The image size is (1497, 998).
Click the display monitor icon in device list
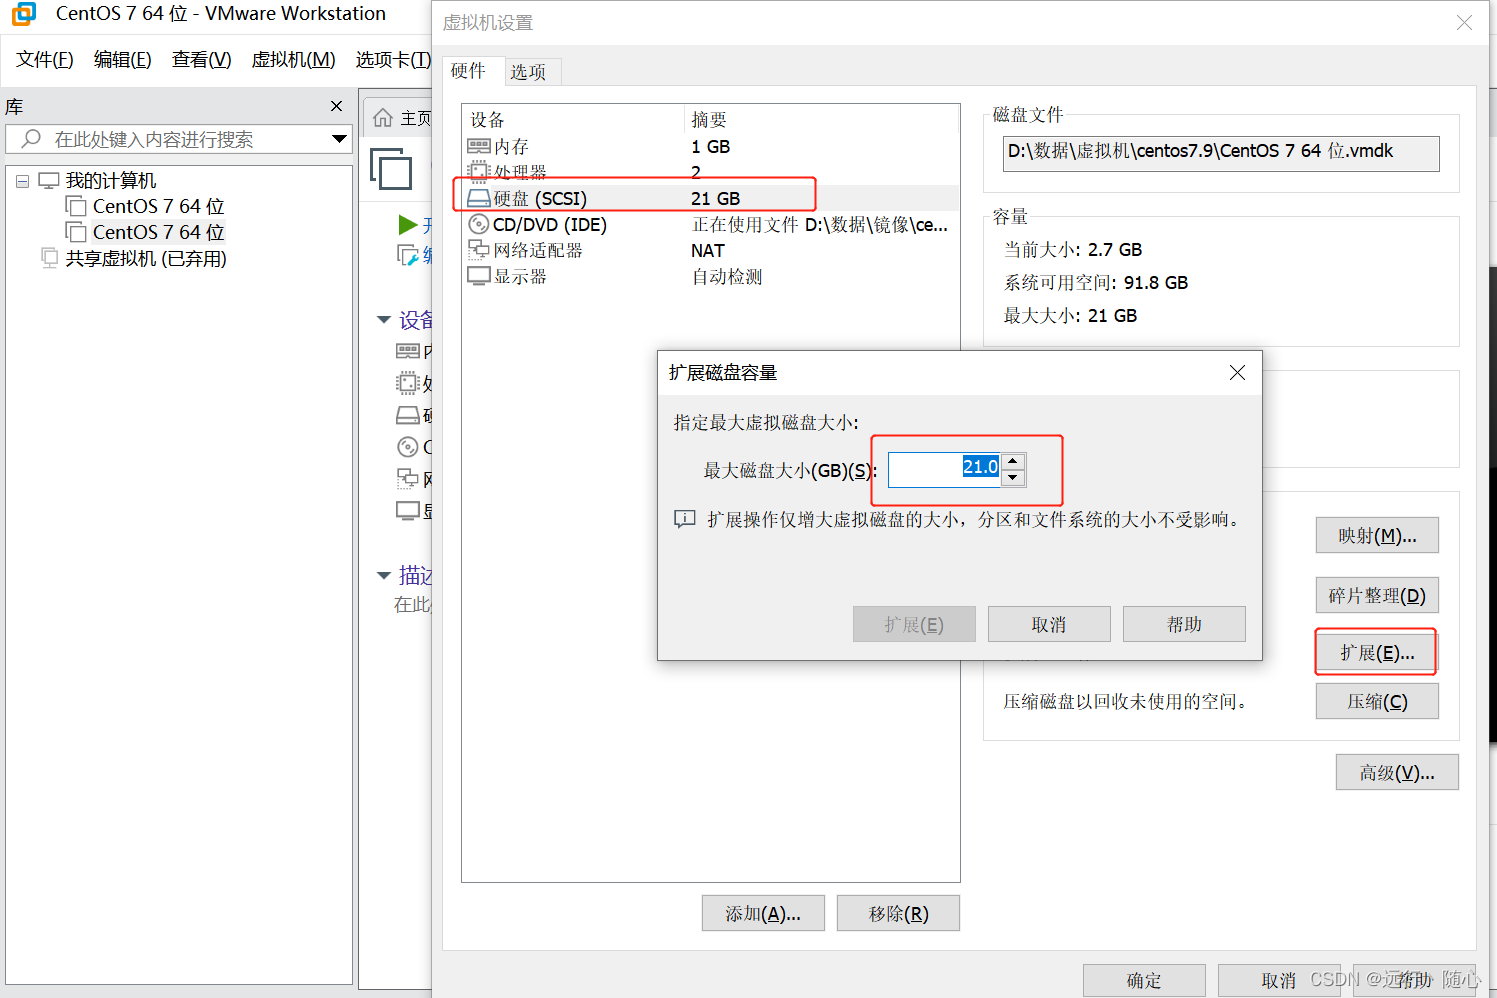(479, 276)
